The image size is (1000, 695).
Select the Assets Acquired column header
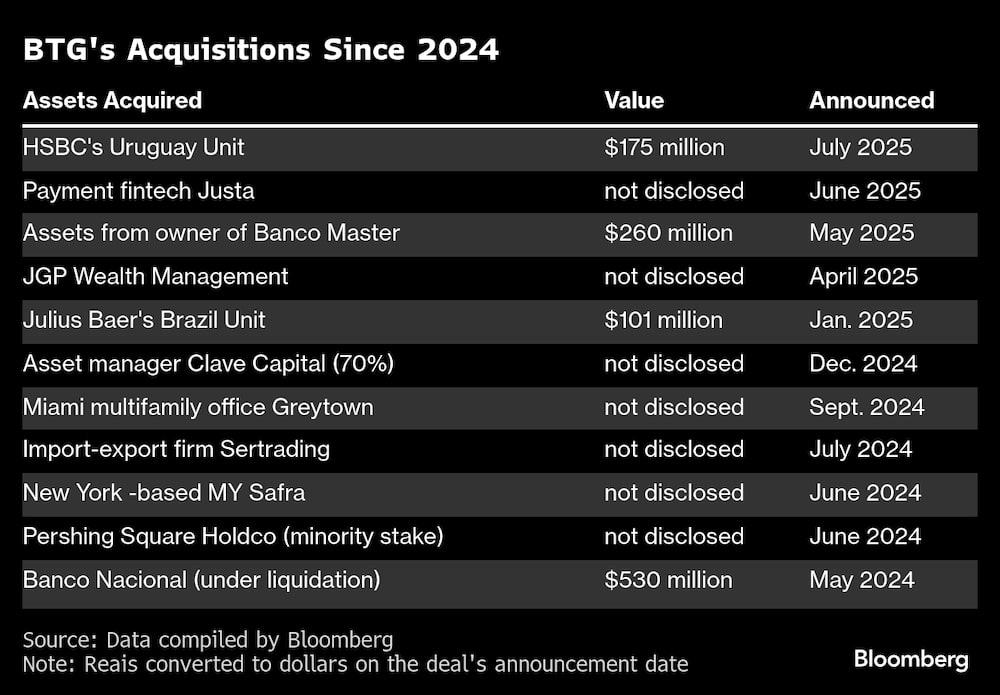(x=112, y=100)
